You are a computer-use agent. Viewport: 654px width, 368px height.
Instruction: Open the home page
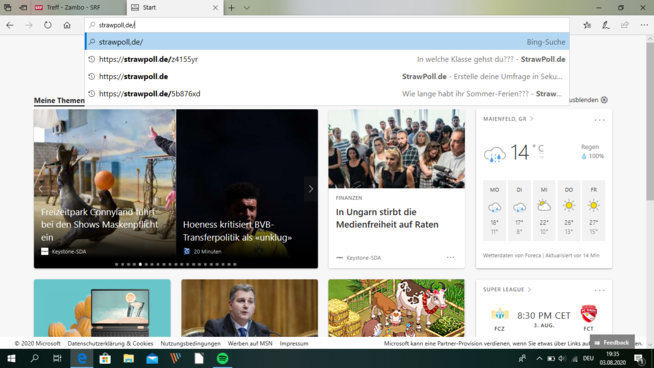(67, 25)
